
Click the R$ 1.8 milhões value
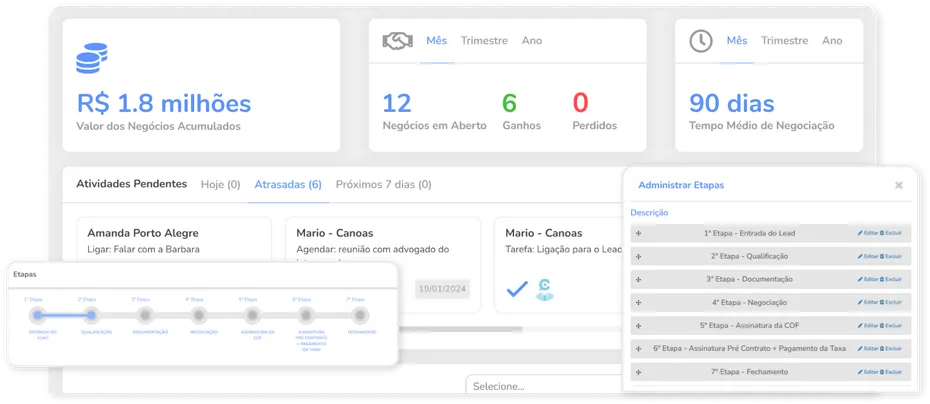(x=164, y=103)
